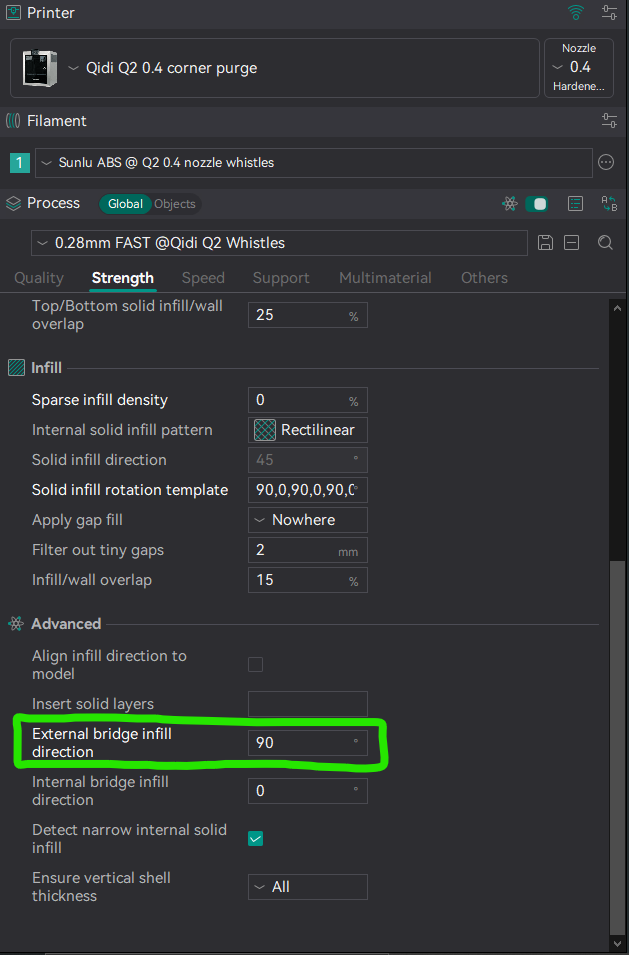Screen dimensions: 629x955
Task: Select the Objects process scope button
Action: tap(175, 204)
